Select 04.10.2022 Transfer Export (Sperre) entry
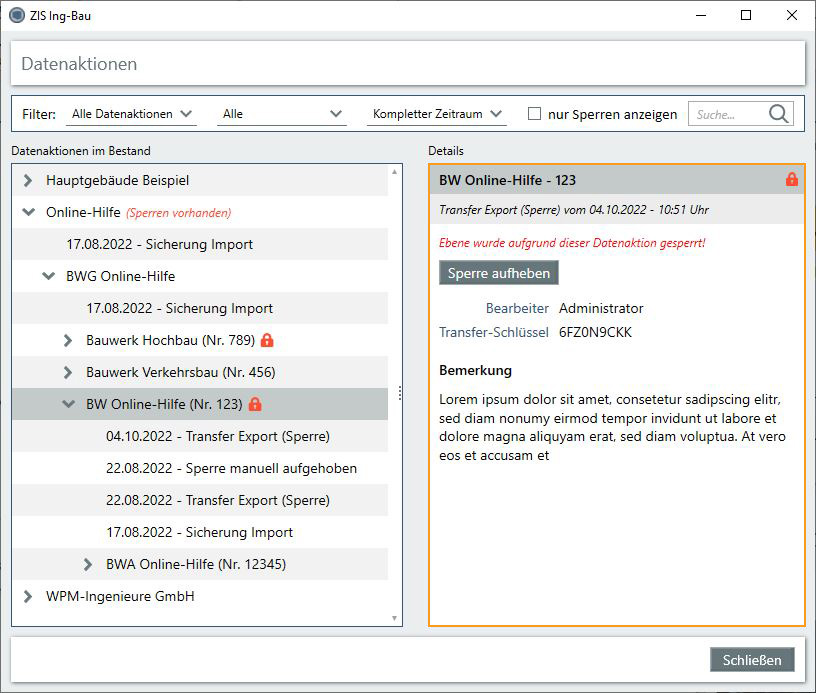 point(217,437)
